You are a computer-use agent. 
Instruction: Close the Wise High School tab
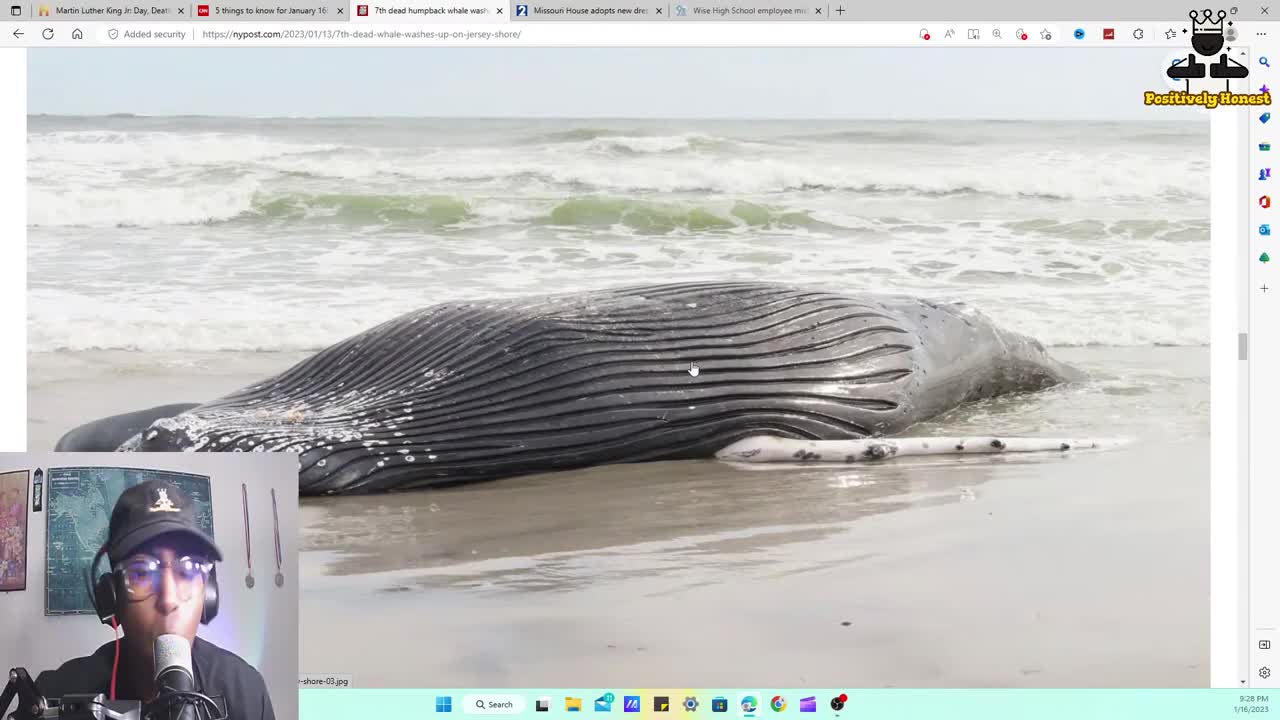tap(818, 11)
